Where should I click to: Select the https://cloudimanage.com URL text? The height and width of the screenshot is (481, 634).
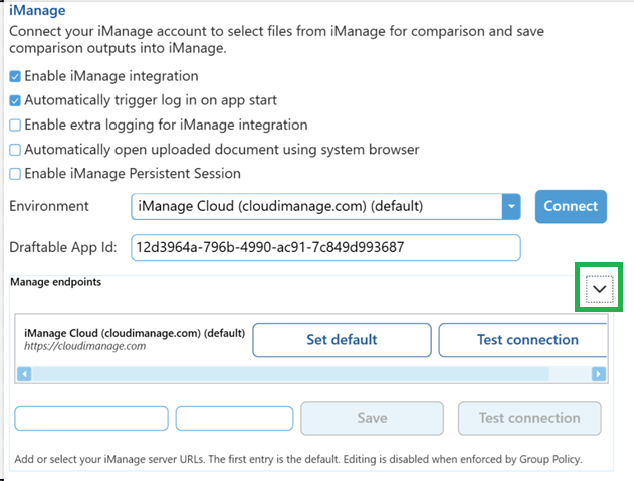(x=85, y=346)
